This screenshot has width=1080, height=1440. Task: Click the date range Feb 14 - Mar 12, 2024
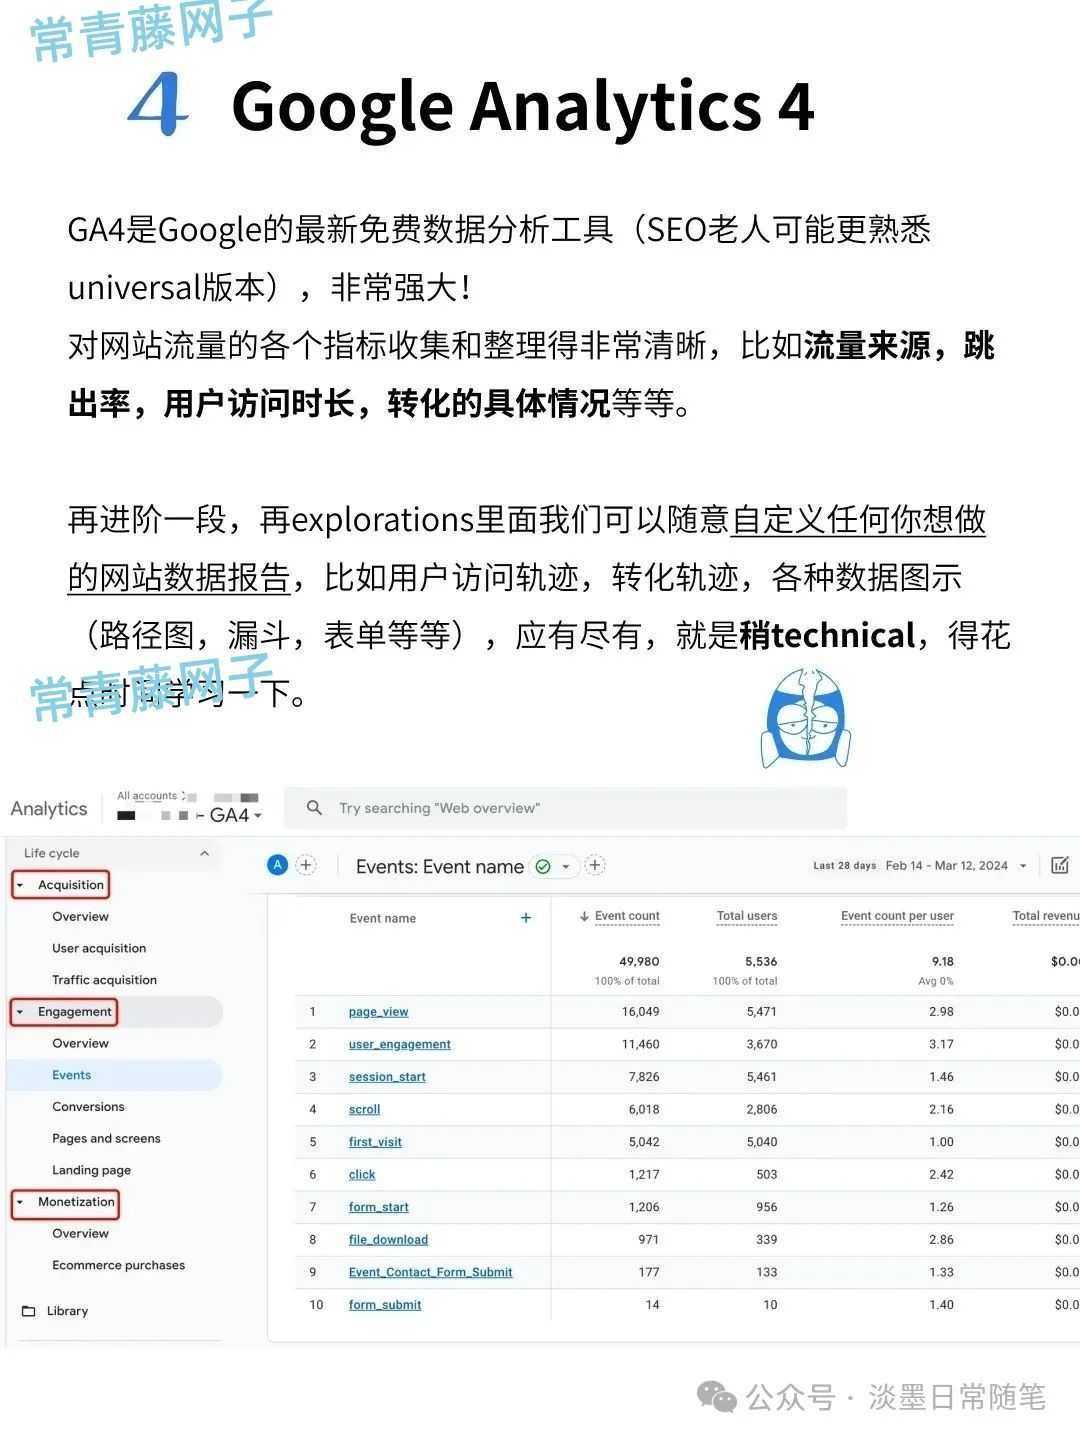tap(946, 866)
